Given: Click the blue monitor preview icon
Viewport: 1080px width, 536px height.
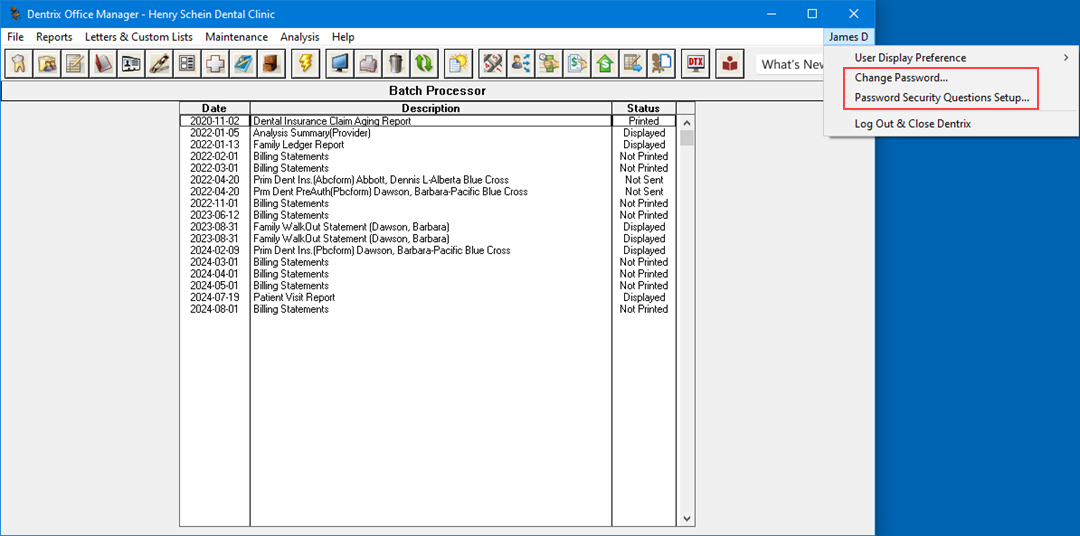Looking at the screenshot, I should (x=340, y=64).
